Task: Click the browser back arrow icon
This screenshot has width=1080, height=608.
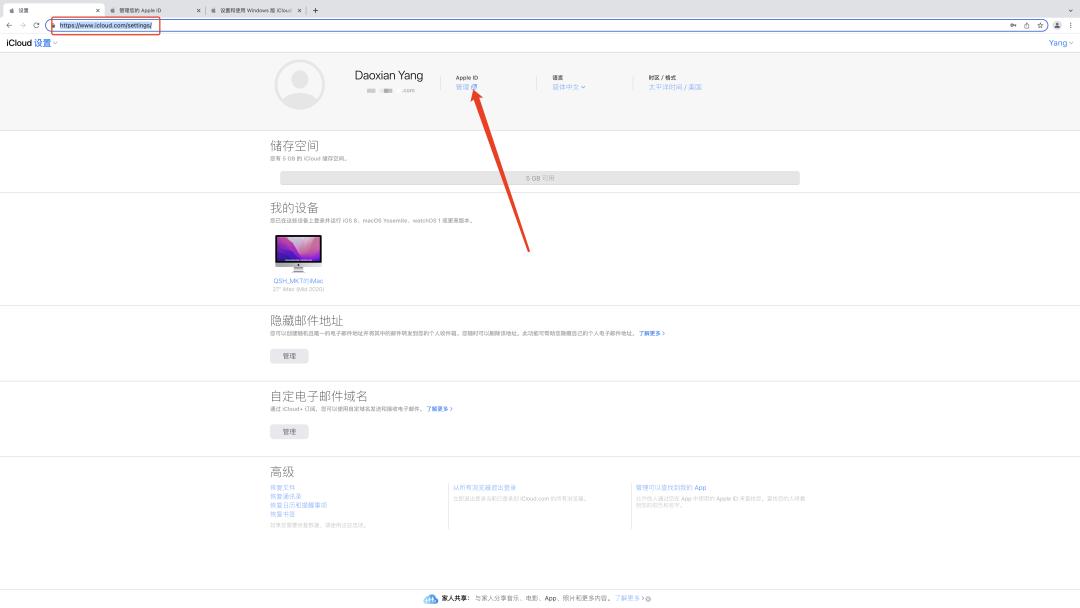Action: click(x=10, y=26)
